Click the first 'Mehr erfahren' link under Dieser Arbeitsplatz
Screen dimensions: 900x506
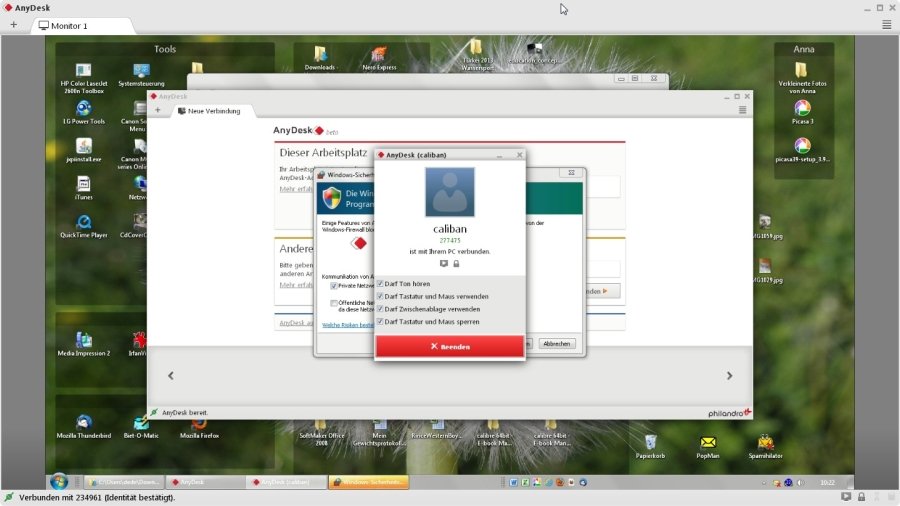tap(296, 189)
